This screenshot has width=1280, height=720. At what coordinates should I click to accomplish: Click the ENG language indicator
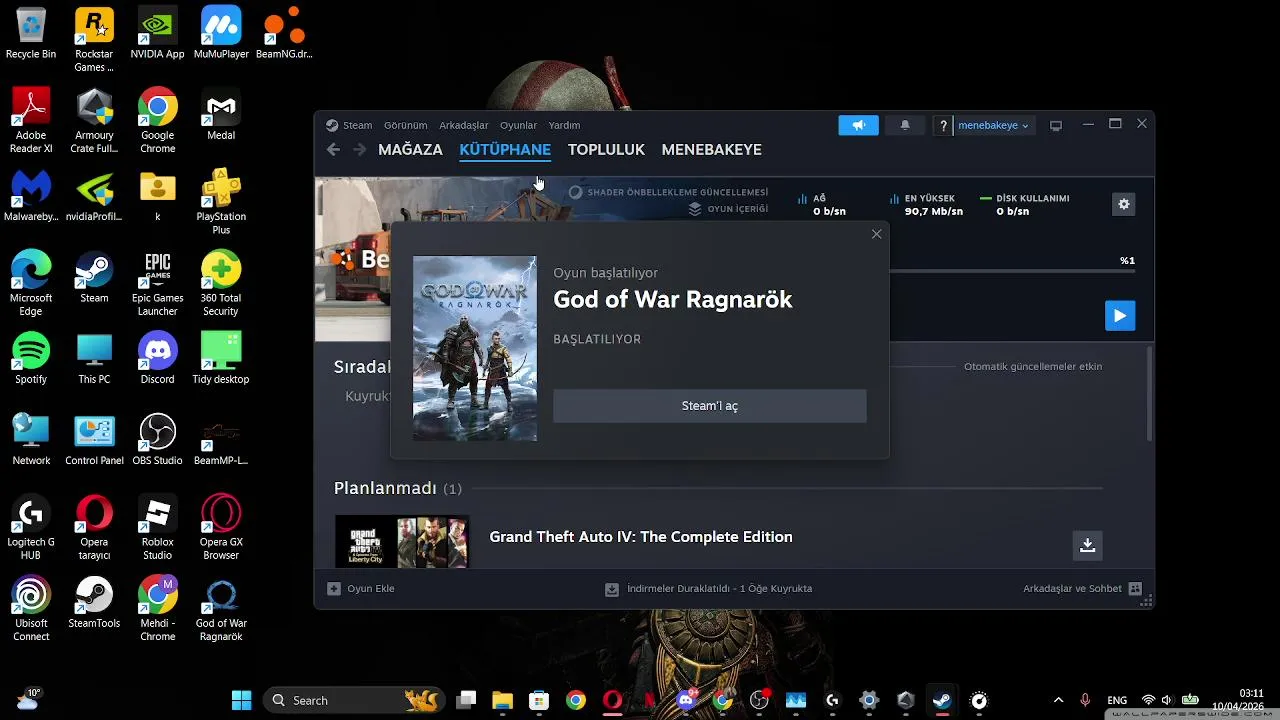pyautogui.click(x=1117, y=700)
